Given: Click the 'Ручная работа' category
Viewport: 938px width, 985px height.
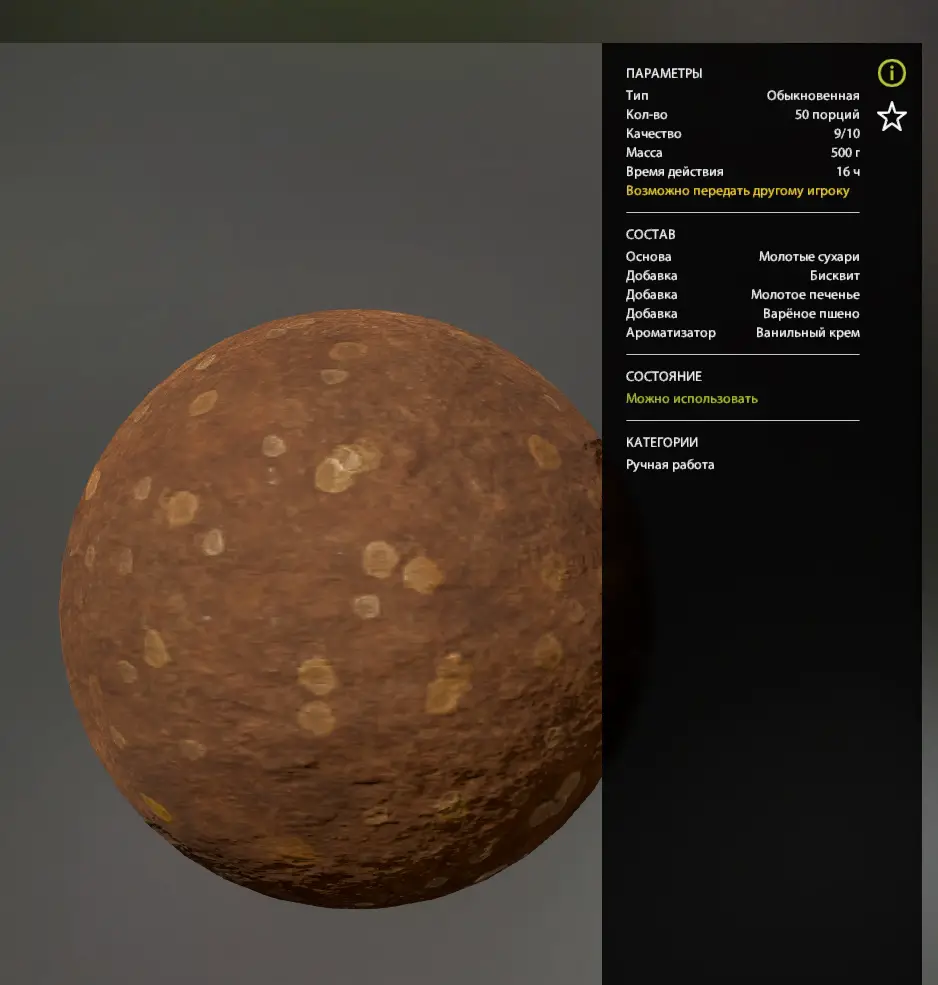Looking at the screenshot, I should (670, 465).
